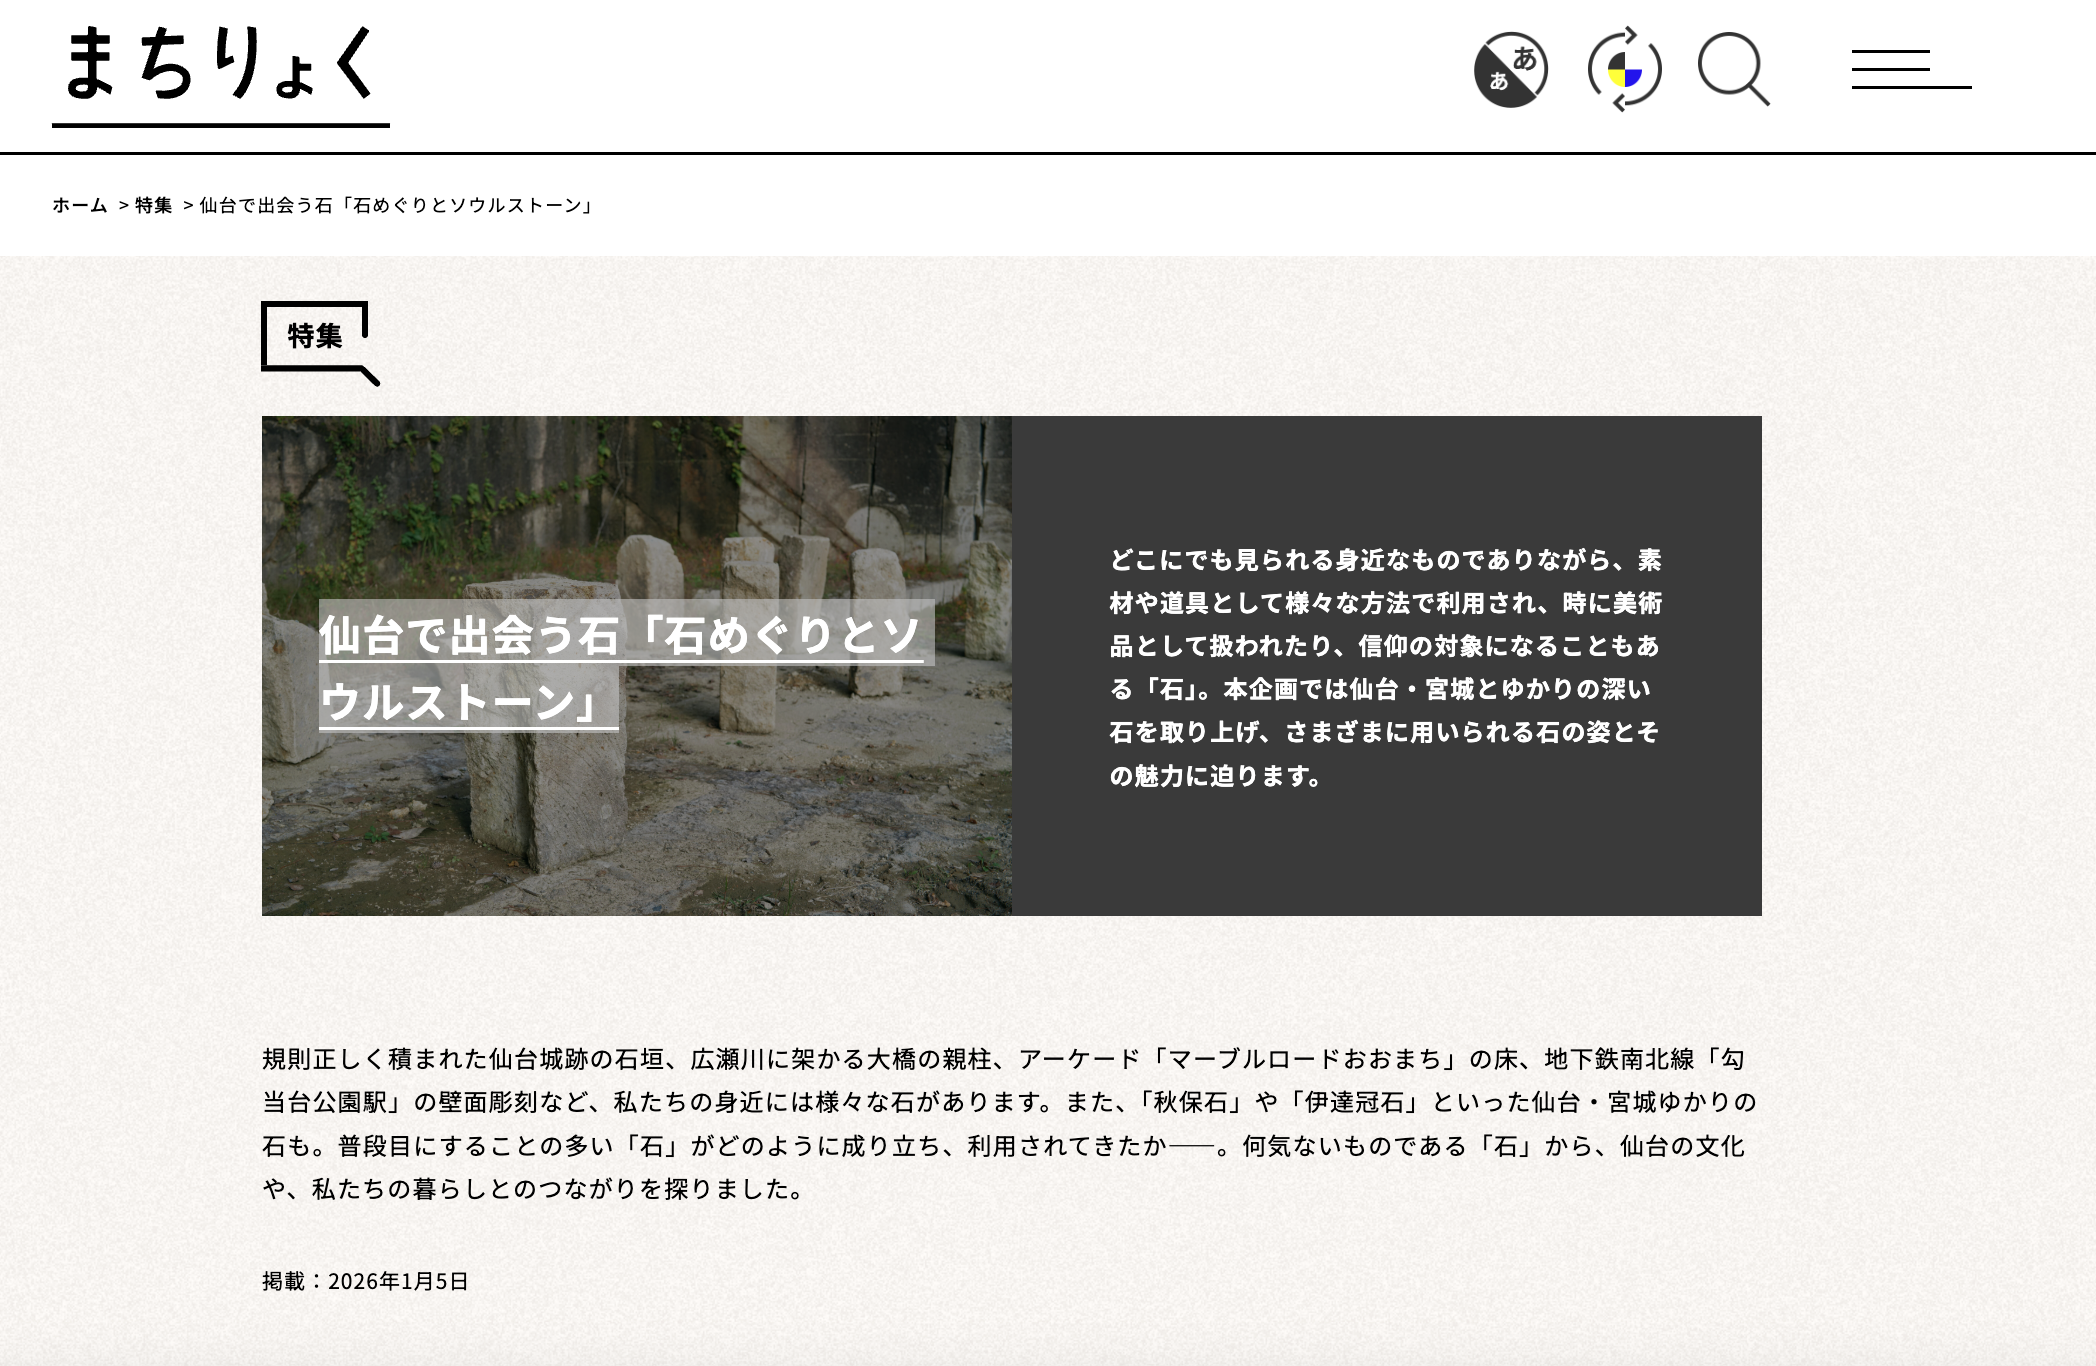Viewport: 2096px width, 1366px height.
Task: Click the dark panel summary text starting どこにでも見られる
Action: click(x=1386, y=667)
